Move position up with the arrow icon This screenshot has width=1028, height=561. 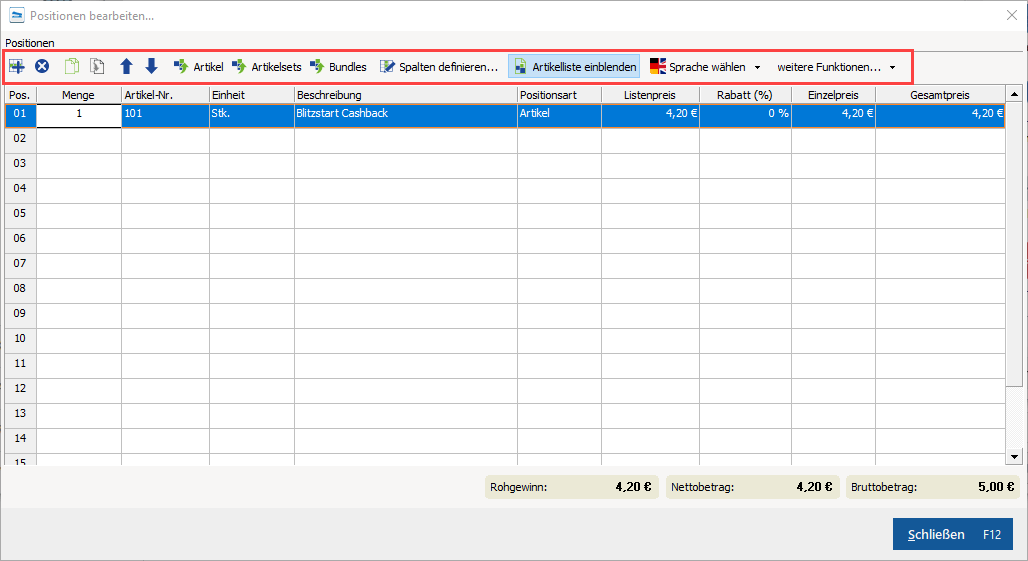tap(127, 66)
